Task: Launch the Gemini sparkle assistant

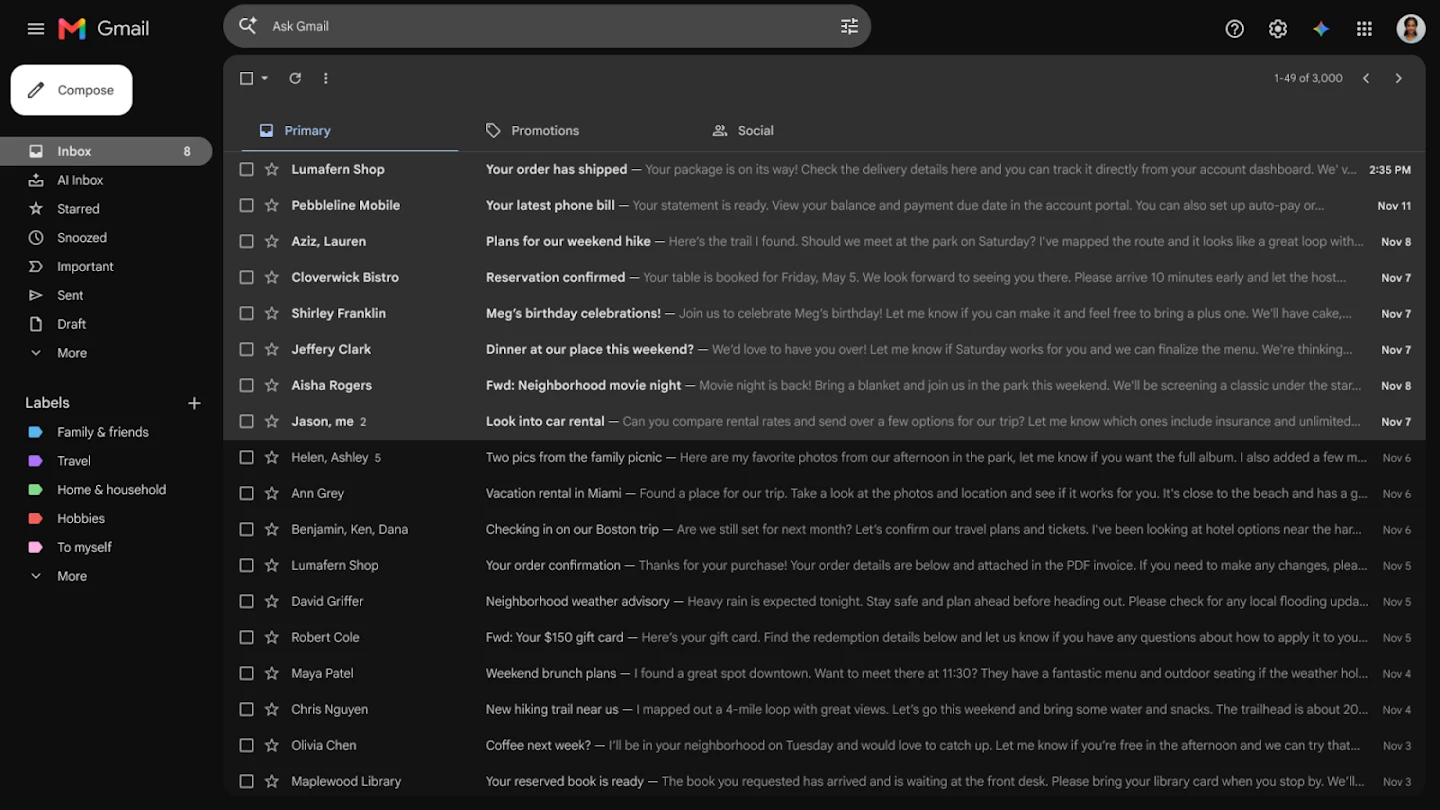Action: click(1321, 29)
